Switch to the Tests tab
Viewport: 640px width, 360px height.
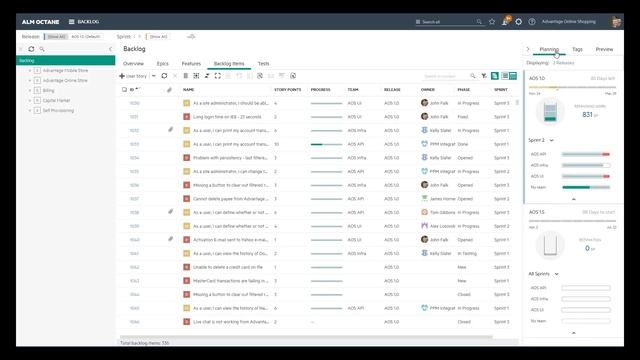[x=263, y=64]
